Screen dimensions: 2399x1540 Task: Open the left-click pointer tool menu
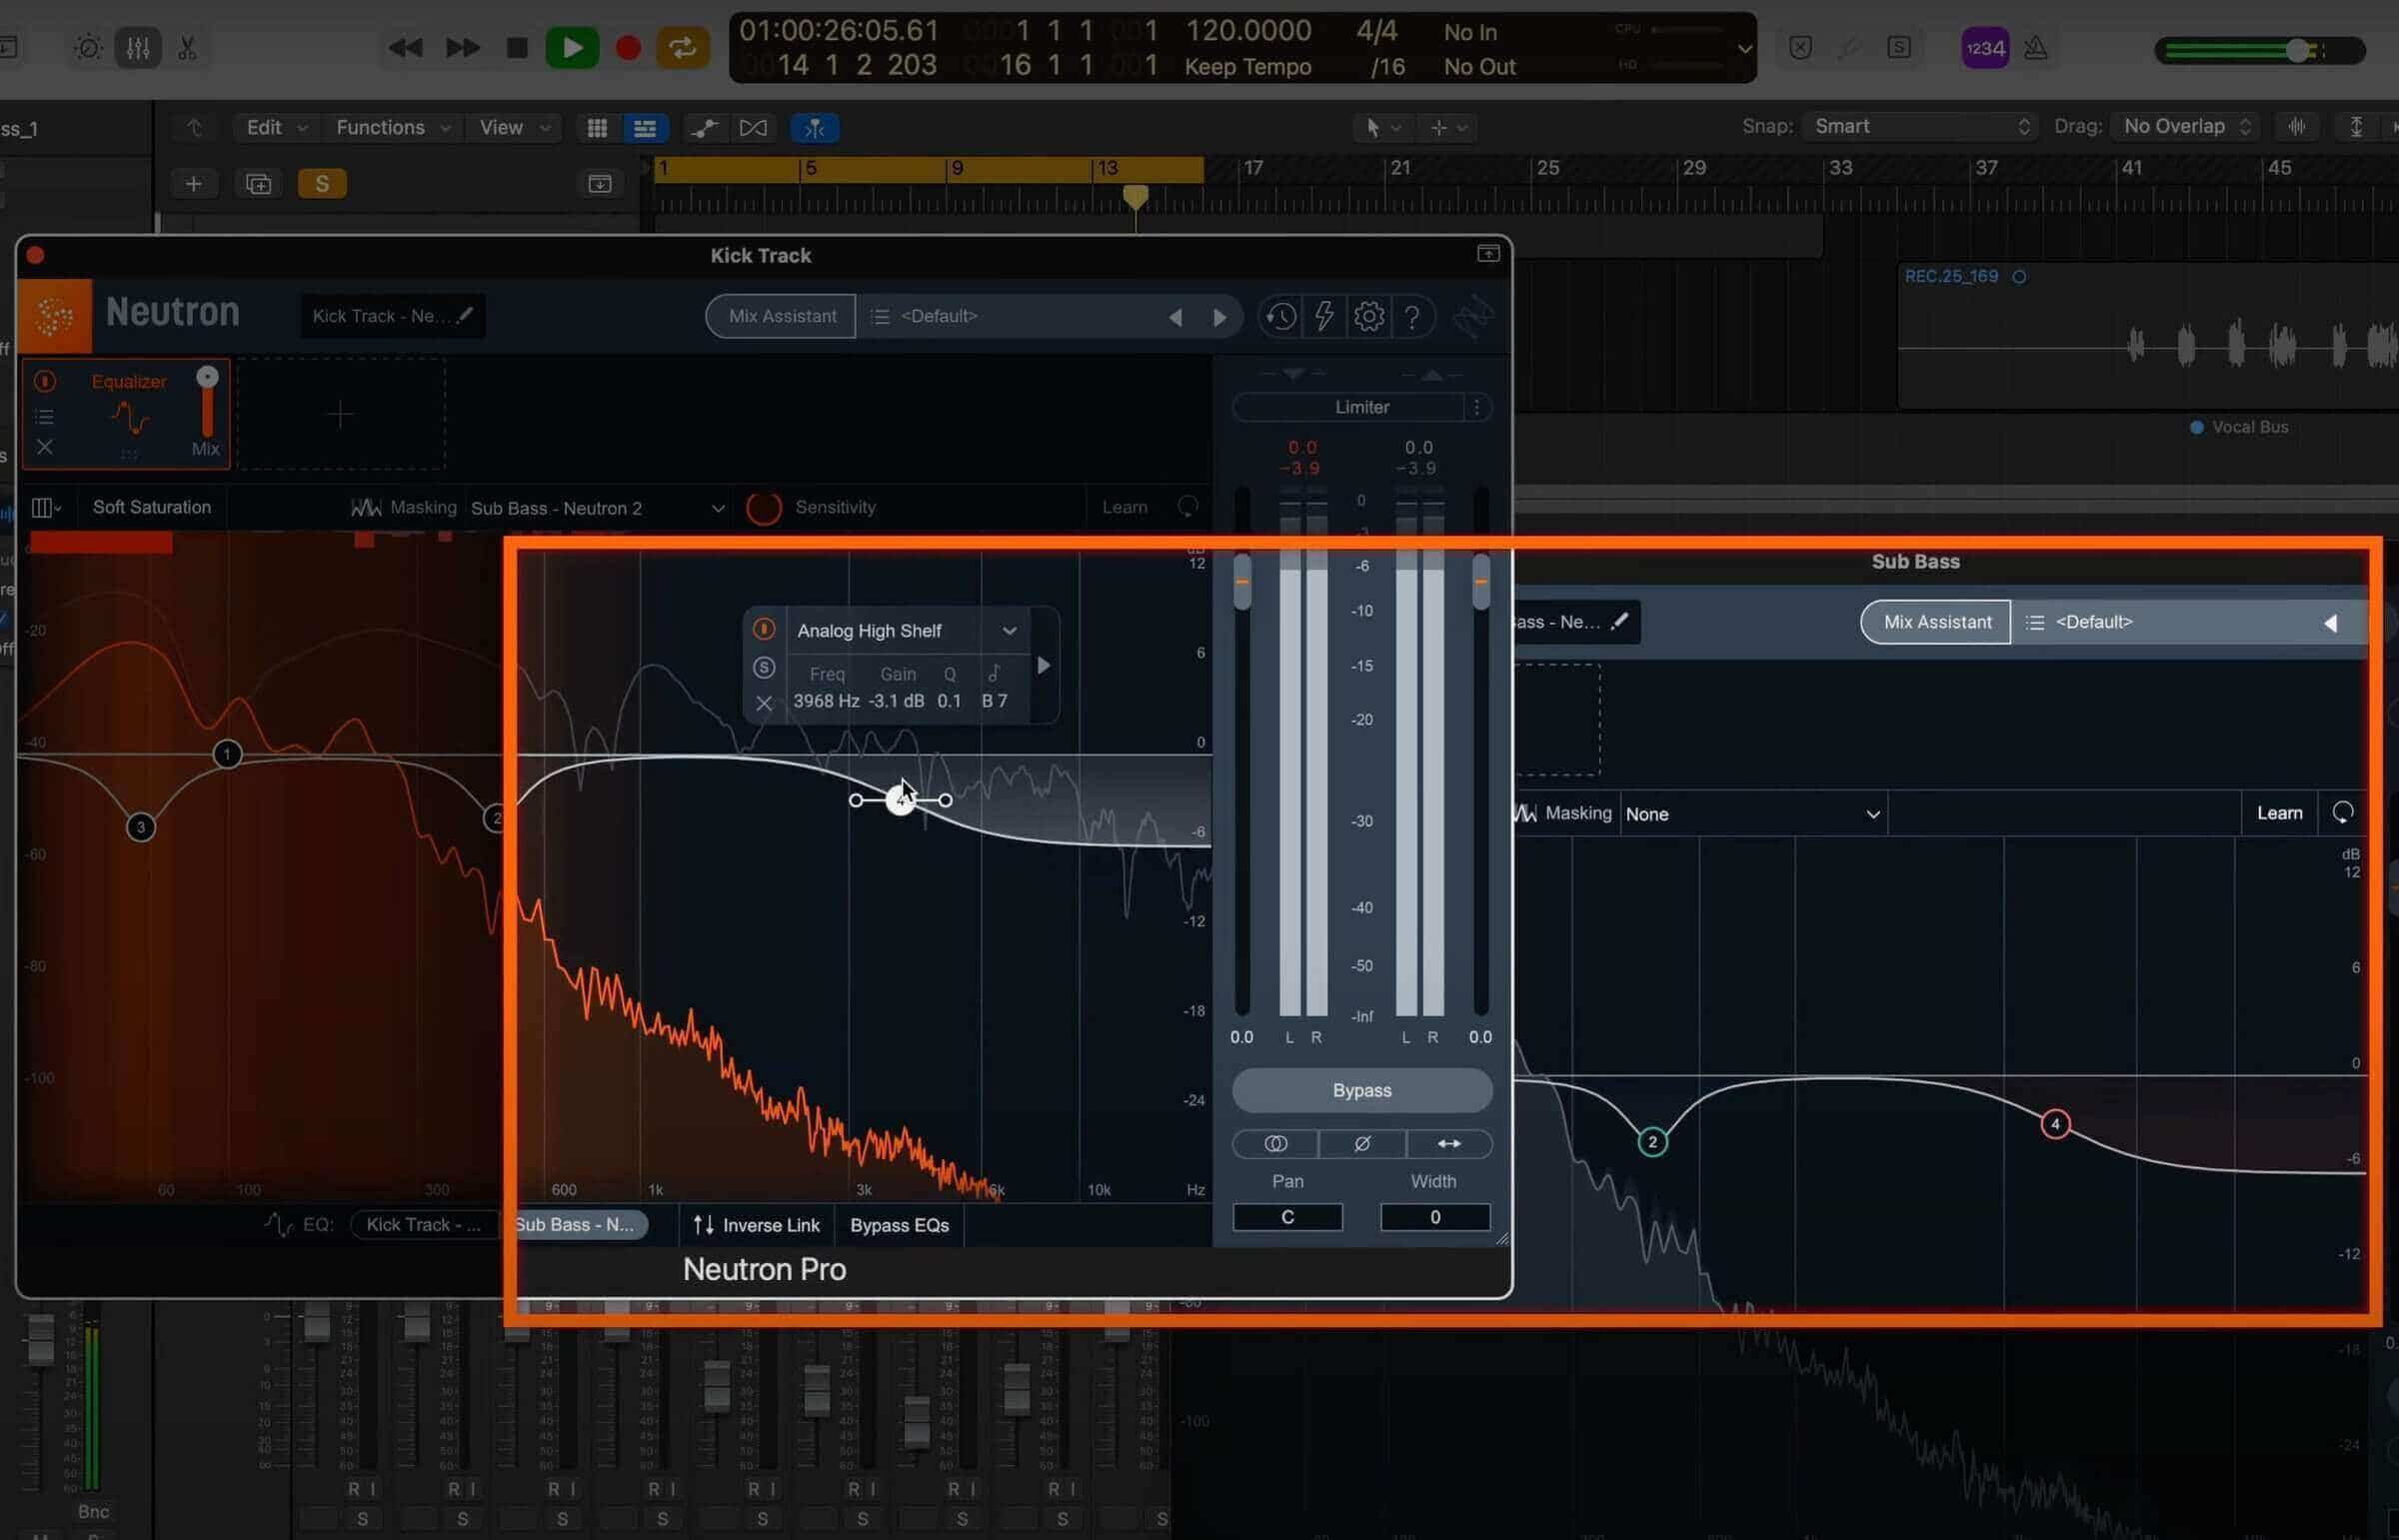[1381, 127]
